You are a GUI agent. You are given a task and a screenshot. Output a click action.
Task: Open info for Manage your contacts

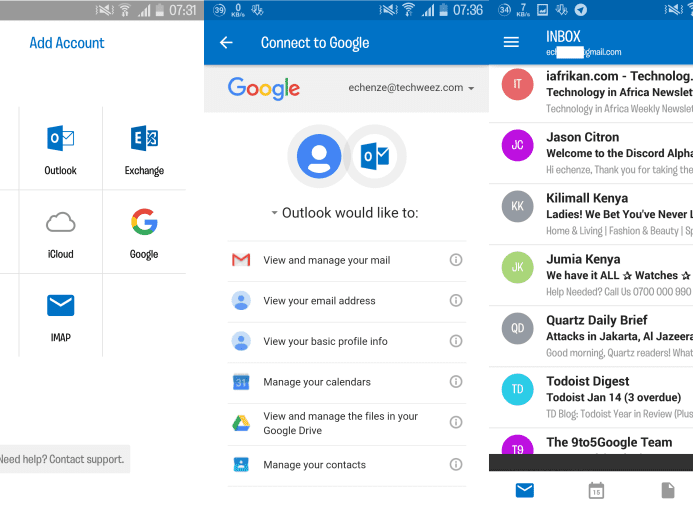pos(456,464)
